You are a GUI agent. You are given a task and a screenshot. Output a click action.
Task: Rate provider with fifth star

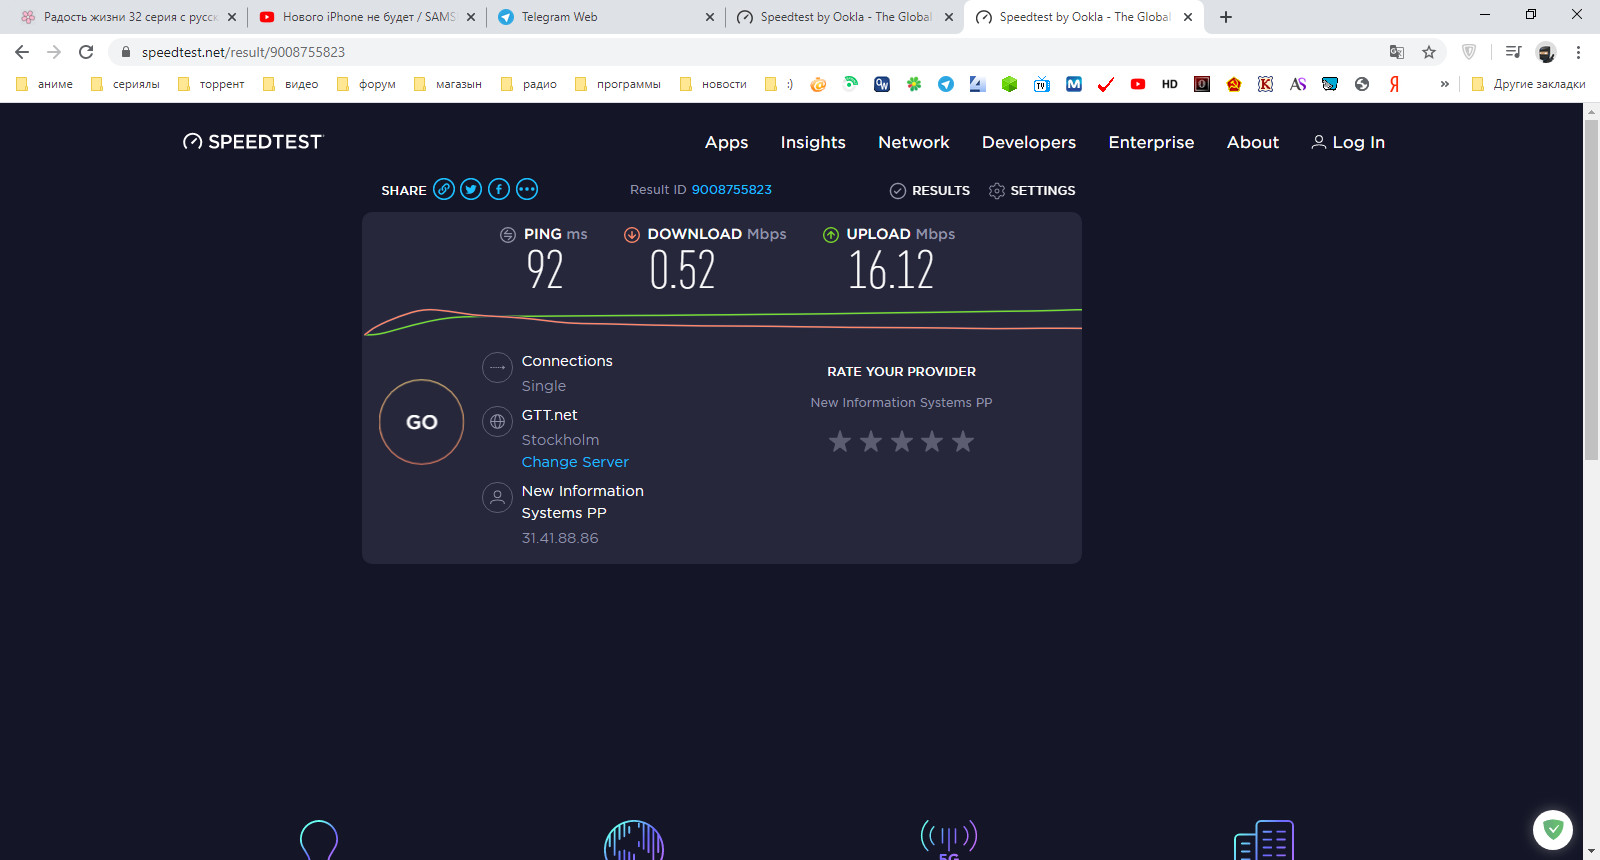963,441
